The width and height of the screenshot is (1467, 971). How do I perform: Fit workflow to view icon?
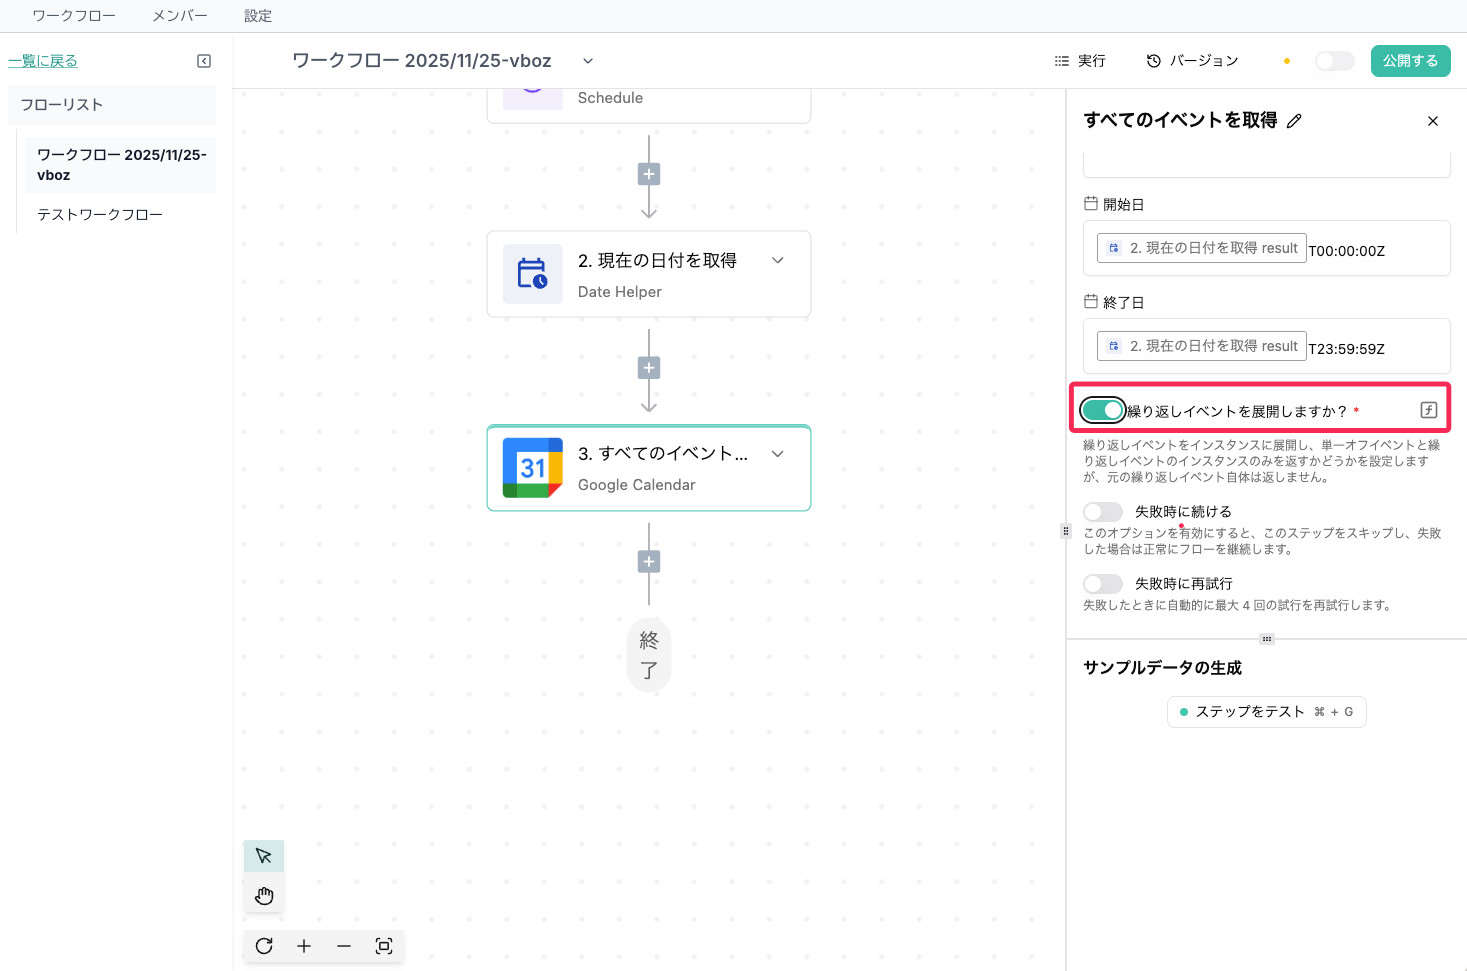pyautogui.click(x=384, y=946)
